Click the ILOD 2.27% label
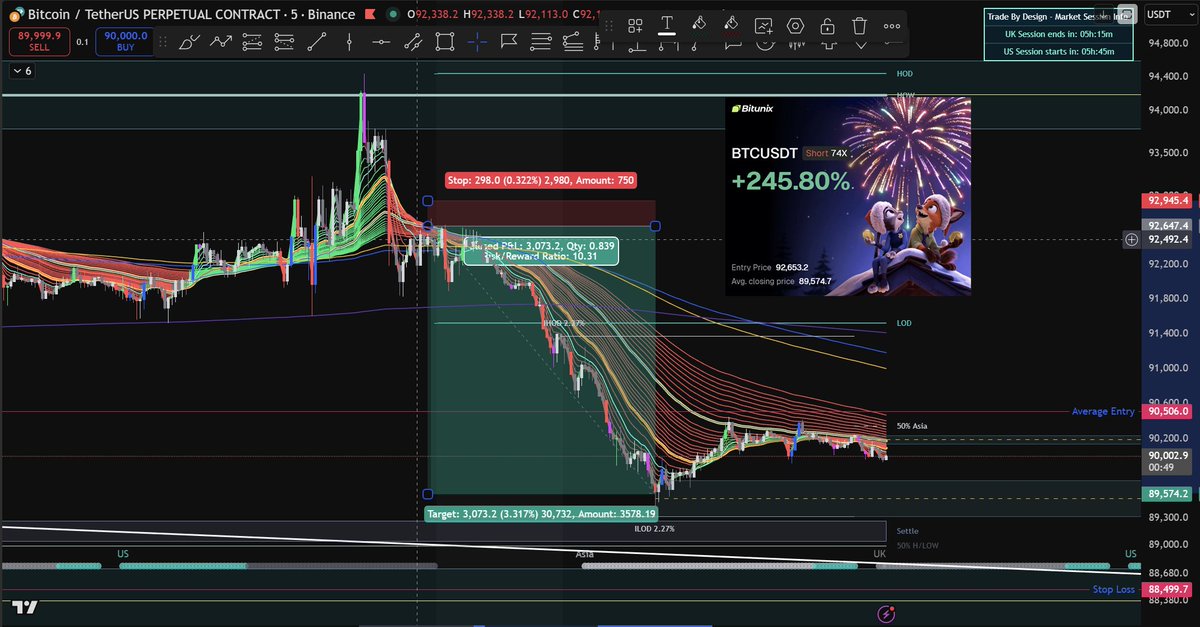Screen dimensions: 1200x627 point(654,528)
